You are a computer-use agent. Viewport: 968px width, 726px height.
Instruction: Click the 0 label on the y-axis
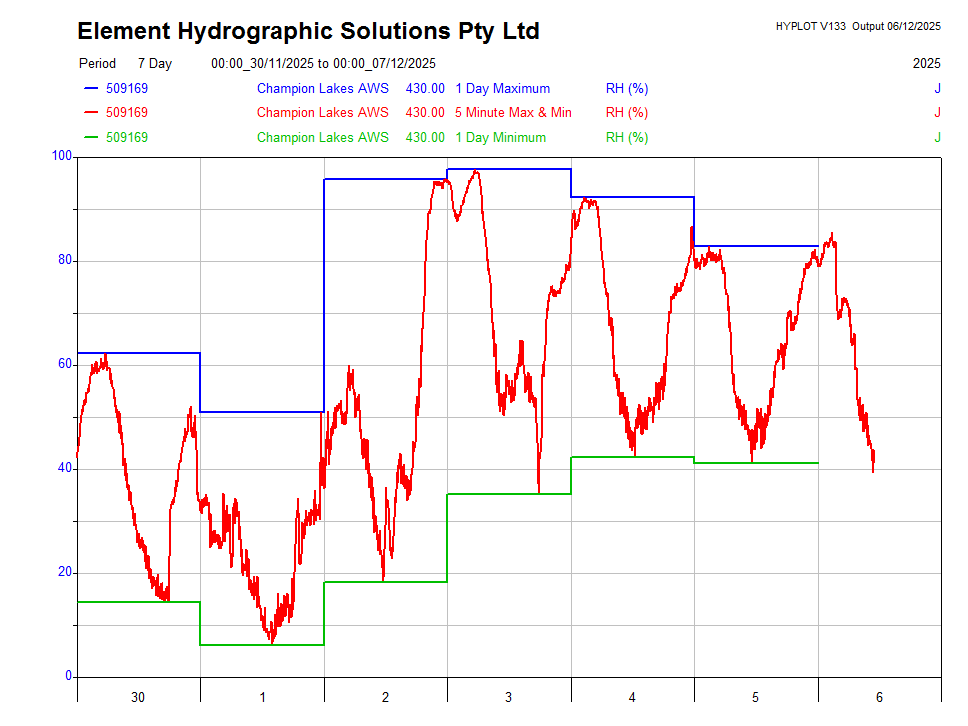click(69, 676)
